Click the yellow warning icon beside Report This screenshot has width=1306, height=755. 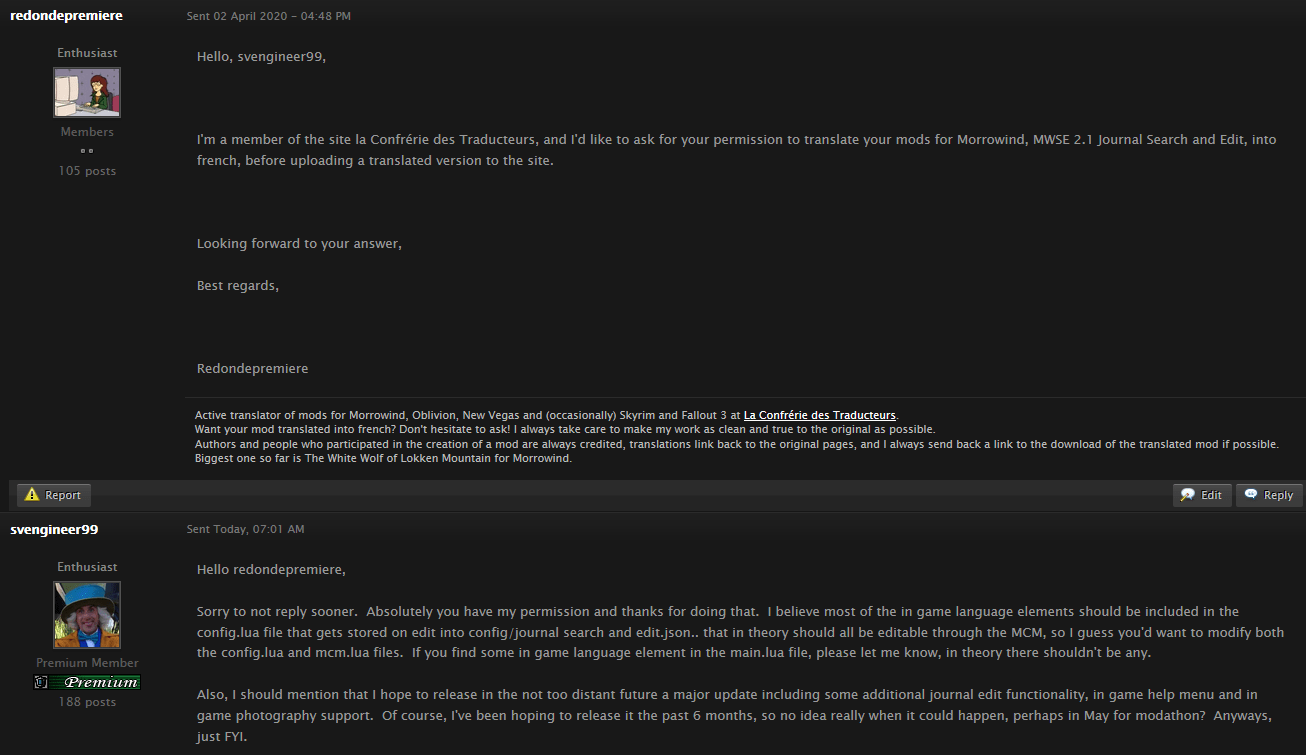point(32,495)
